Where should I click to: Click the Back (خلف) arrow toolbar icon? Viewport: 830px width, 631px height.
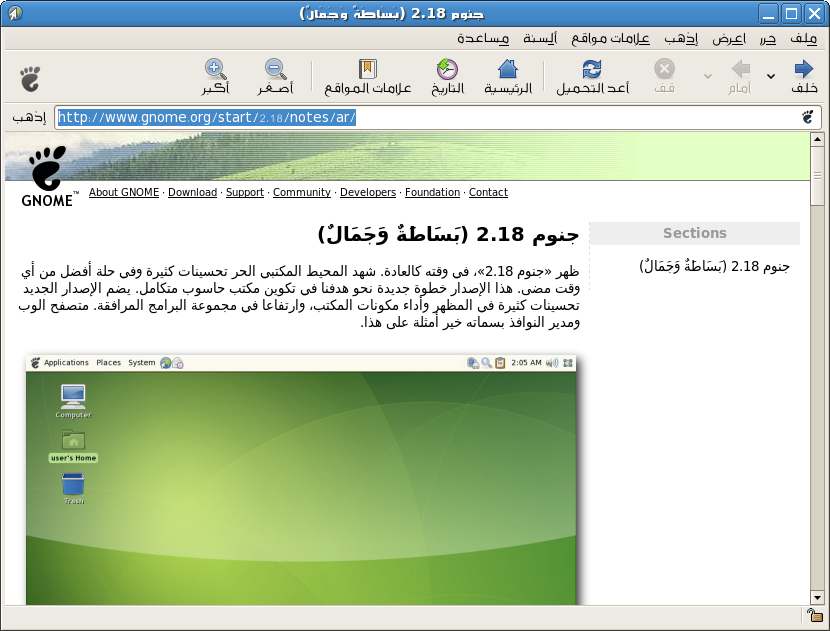click(803, 70)
